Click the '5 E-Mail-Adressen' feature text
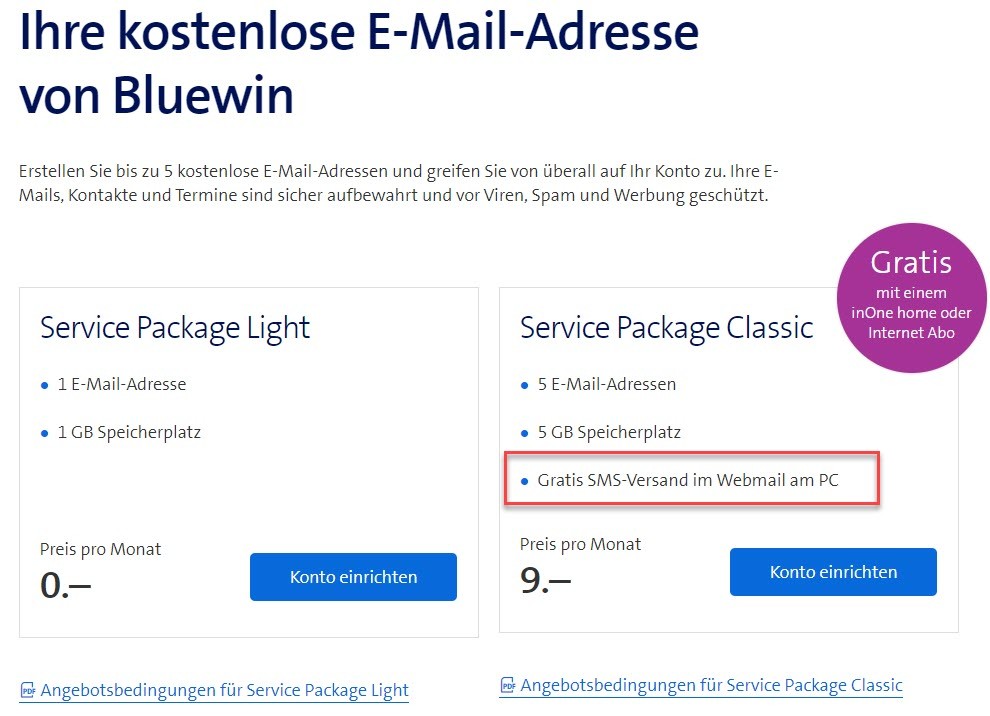 pyautogui.click(x=607, y=384)
